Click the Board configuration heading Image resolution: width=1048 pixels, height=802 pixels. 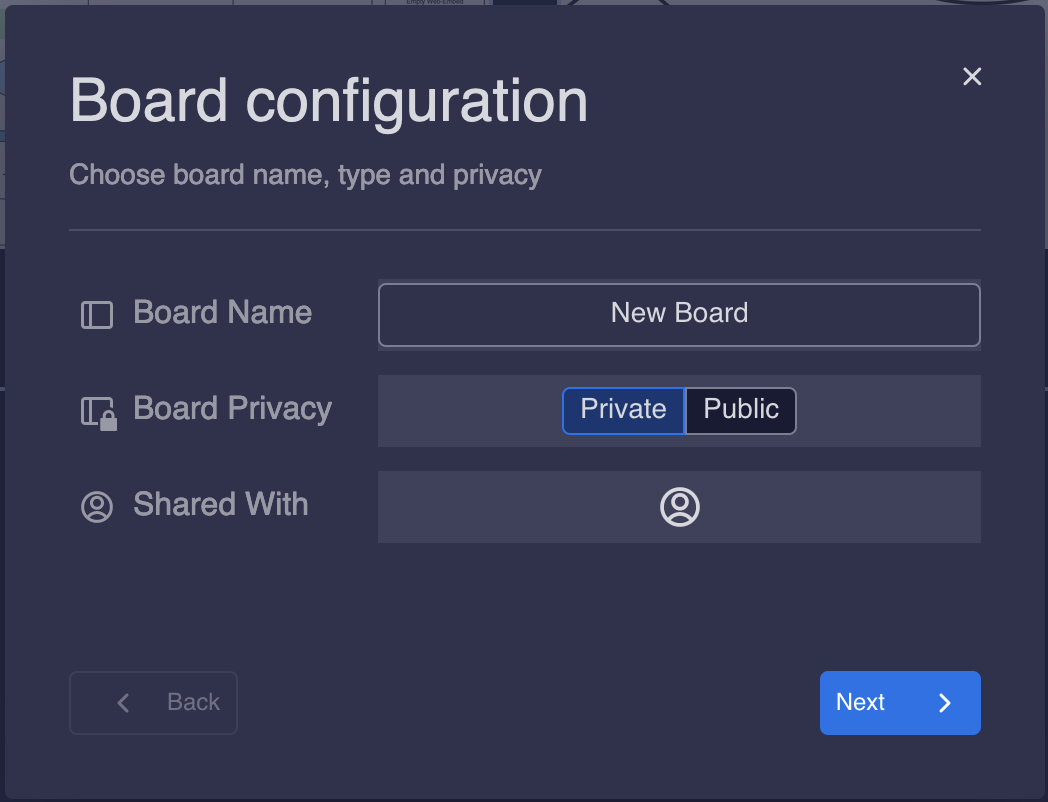point(329,101)
